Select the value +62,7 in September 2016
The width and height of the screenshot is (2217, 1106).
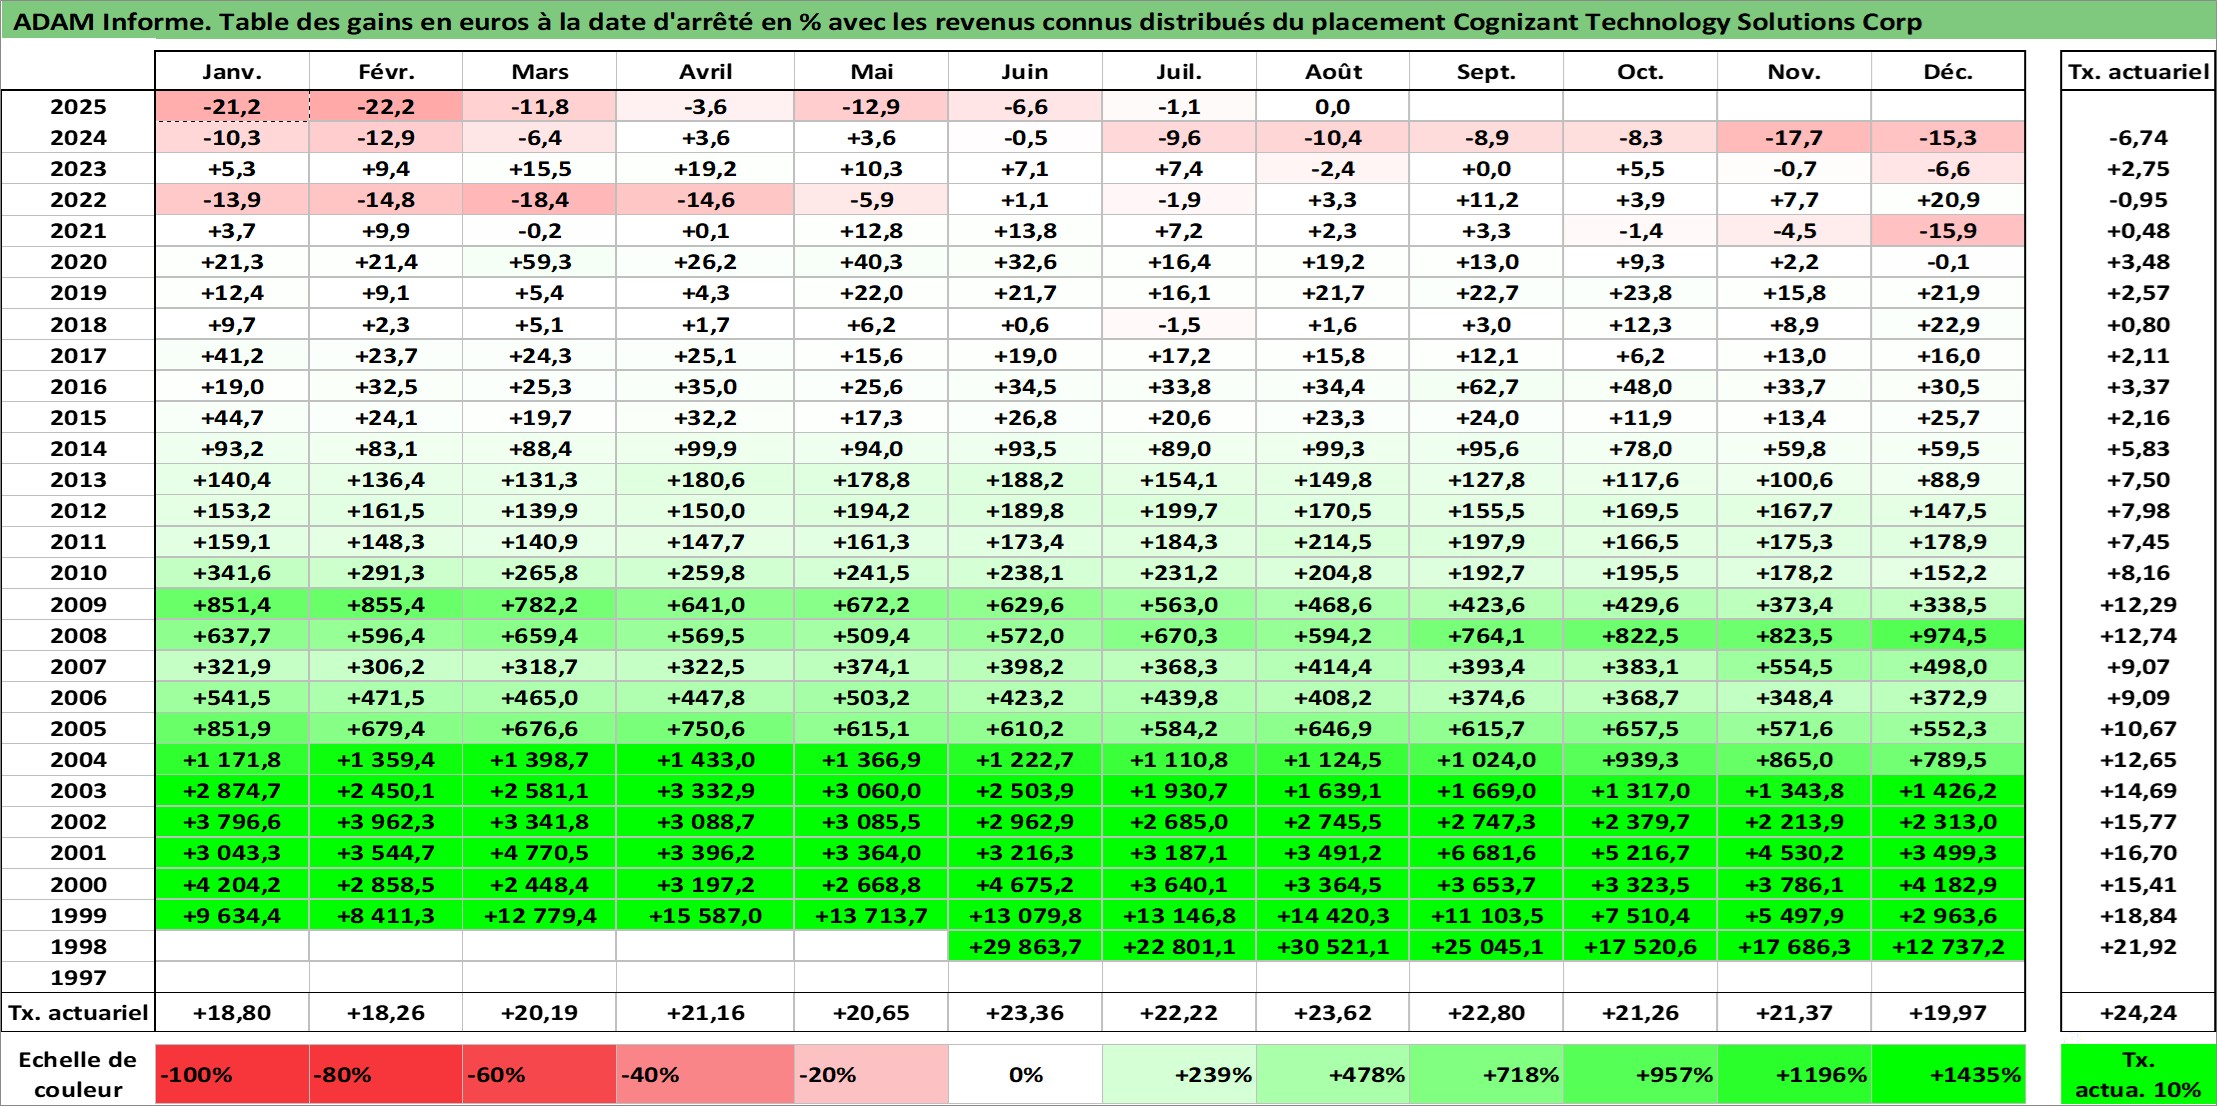pyautogui.click(x=1486, y=386)
